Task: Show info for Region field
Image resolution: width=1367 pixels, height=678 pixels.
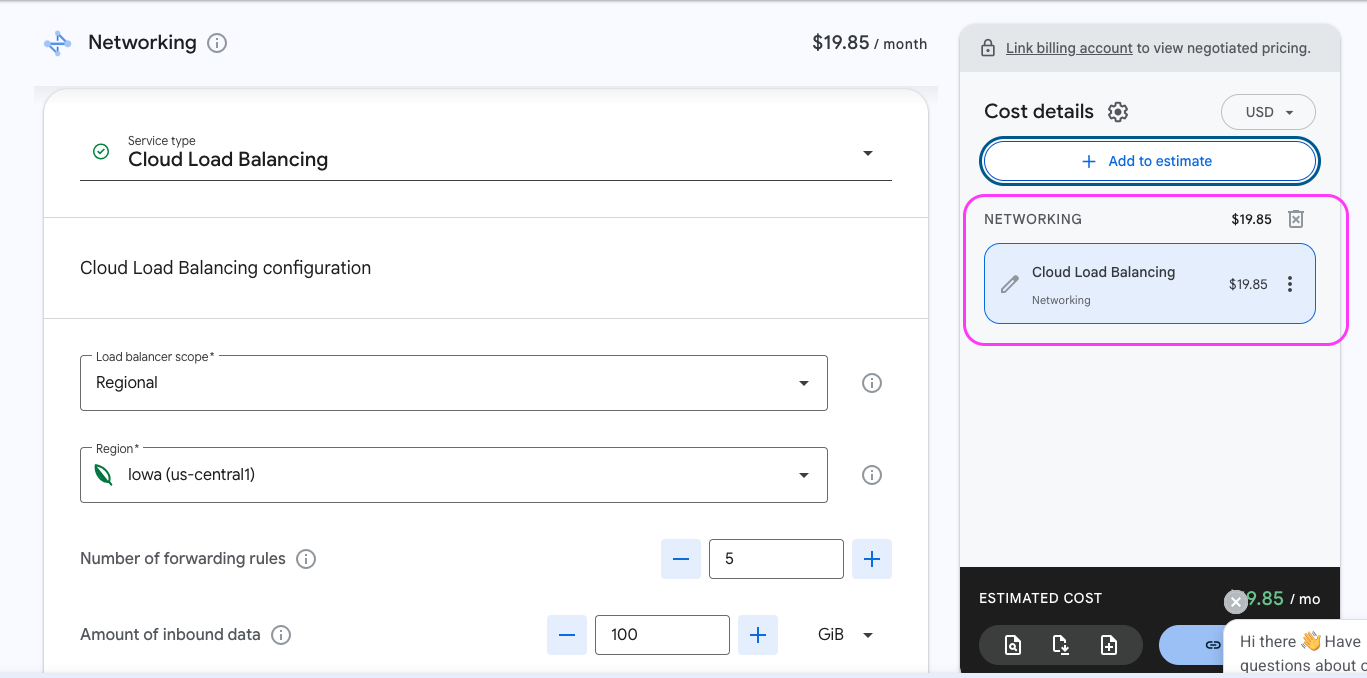Action: coord(872,475)
